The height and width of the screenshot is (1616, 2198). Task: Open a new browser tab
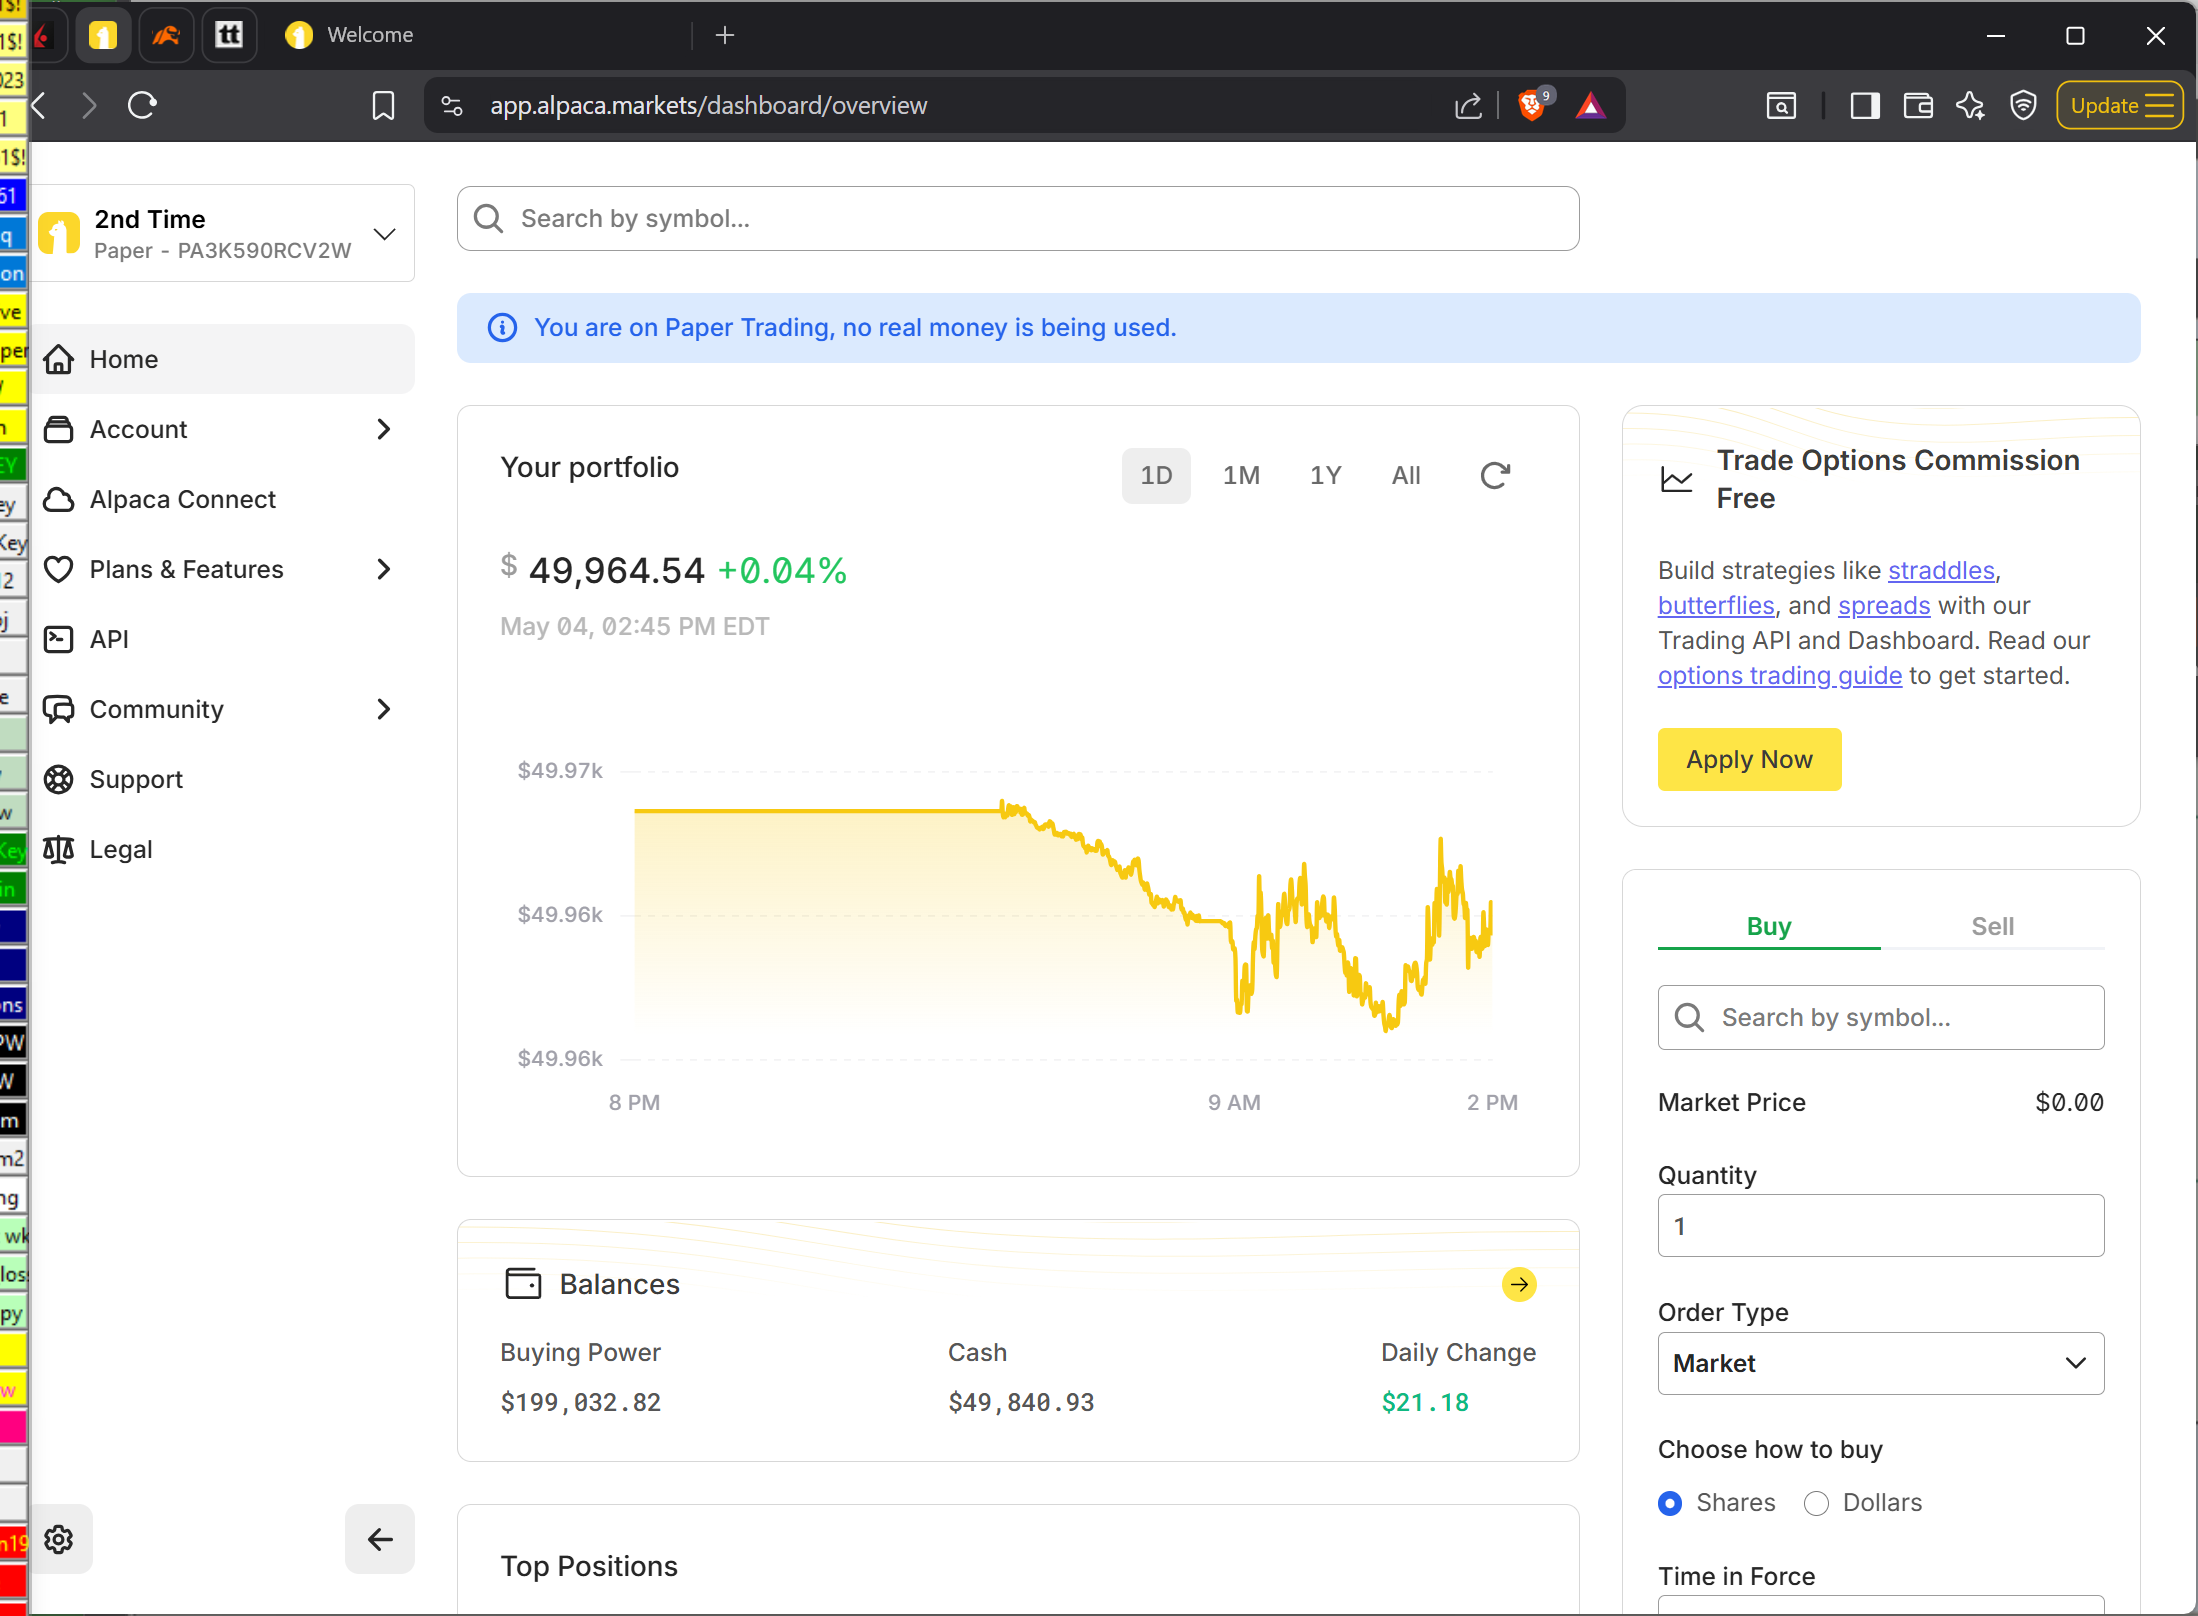click(x=725, y=35)
